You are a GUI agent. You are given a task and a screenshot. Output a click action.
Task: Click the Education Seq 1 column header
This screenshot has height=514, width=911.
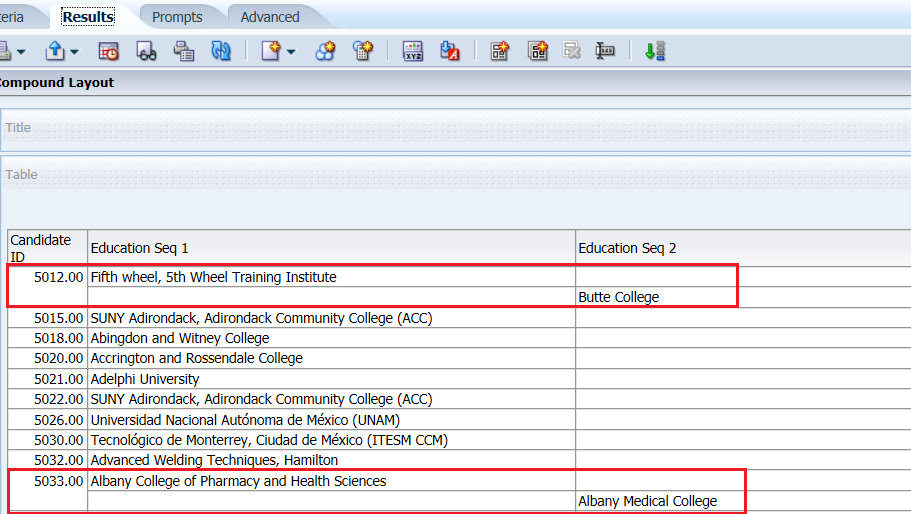coord(331,248)
